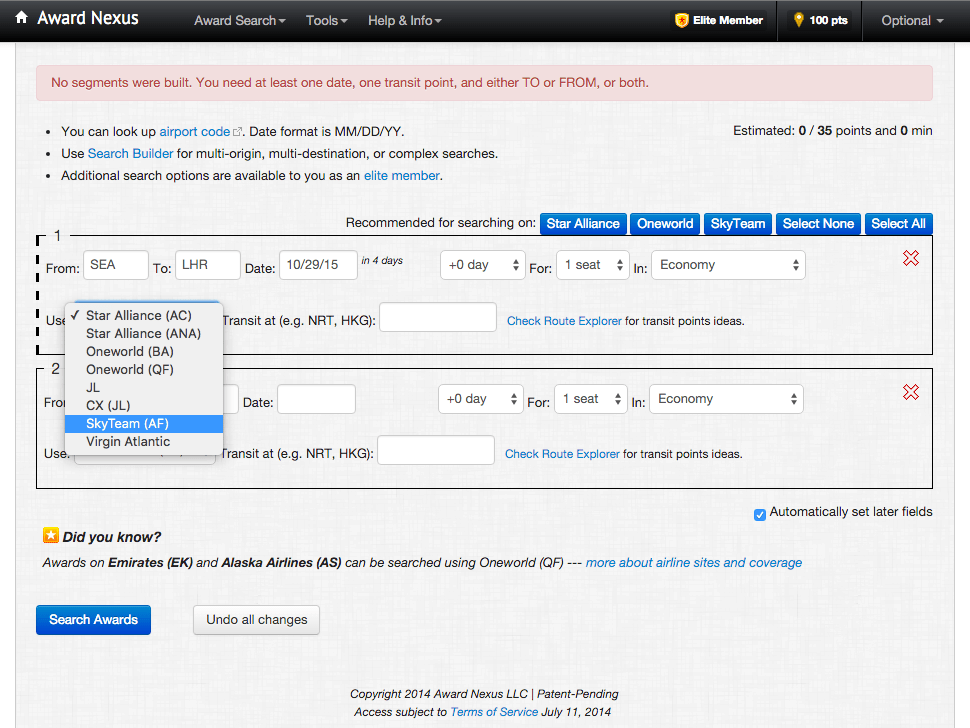Click the Did you know star icon
970x728 pixels.
click(51, 536)
